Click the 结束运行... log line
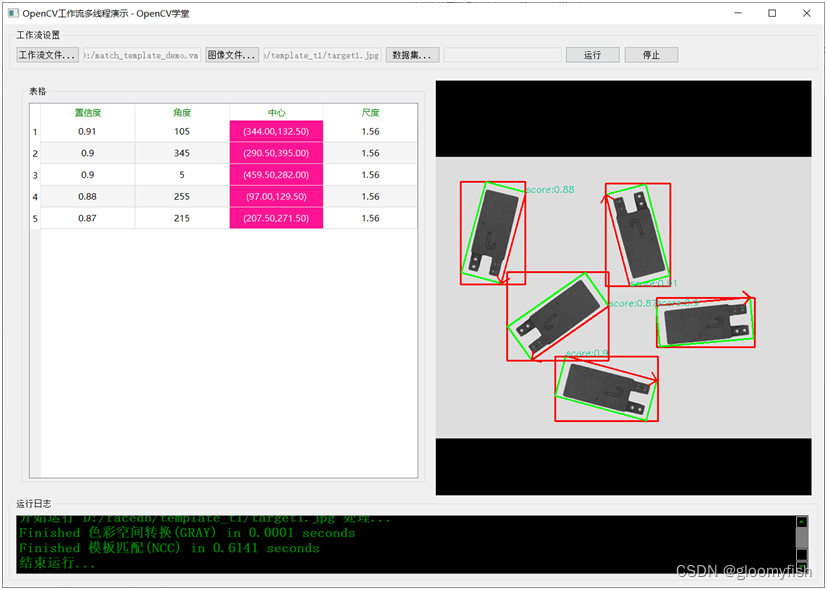Viewport: 827px width, 590px height. click(x=57, y=563)
